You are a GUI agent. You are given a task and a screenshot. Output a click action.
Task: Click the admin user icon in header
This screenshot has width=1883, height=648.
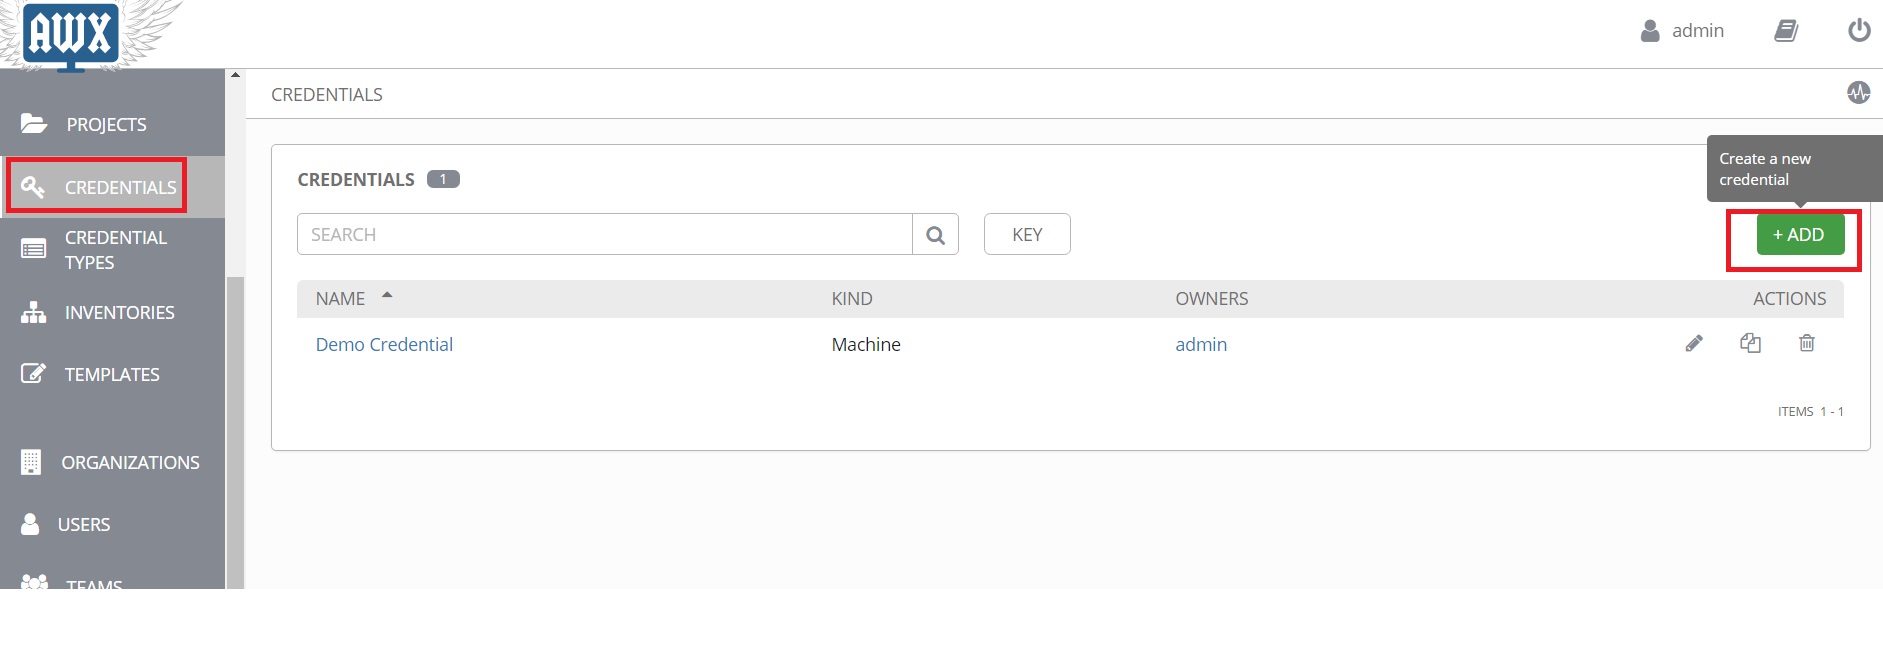coord(1650,31)
